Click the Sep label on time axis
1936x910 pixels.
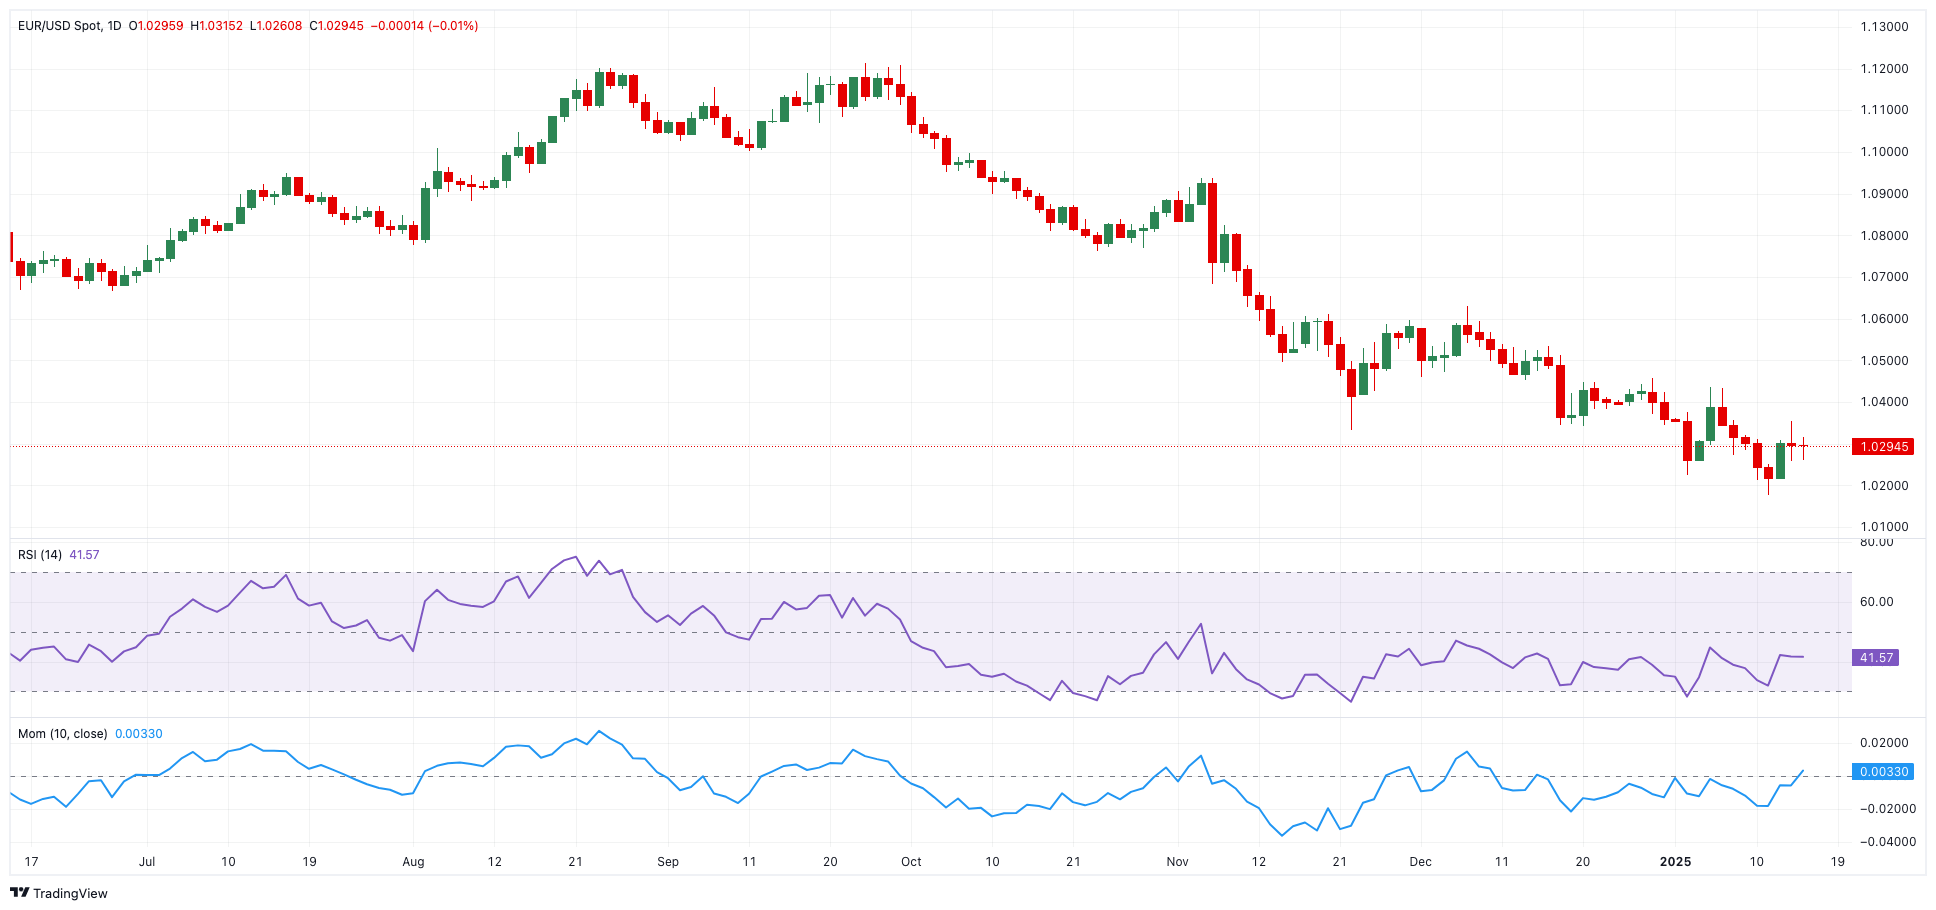point(668,862)
